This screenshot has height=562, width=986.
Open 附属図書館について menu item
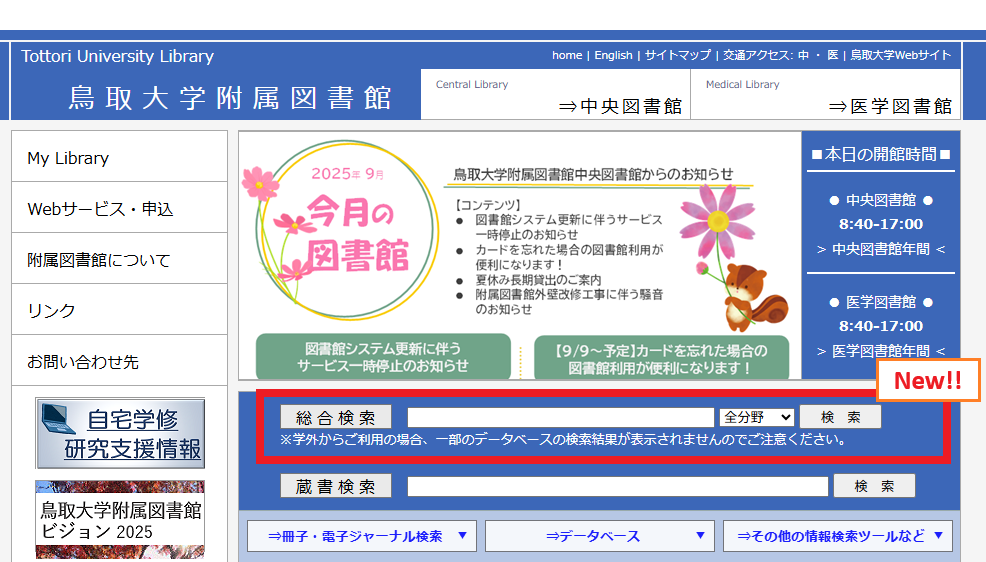pos(119,259)
